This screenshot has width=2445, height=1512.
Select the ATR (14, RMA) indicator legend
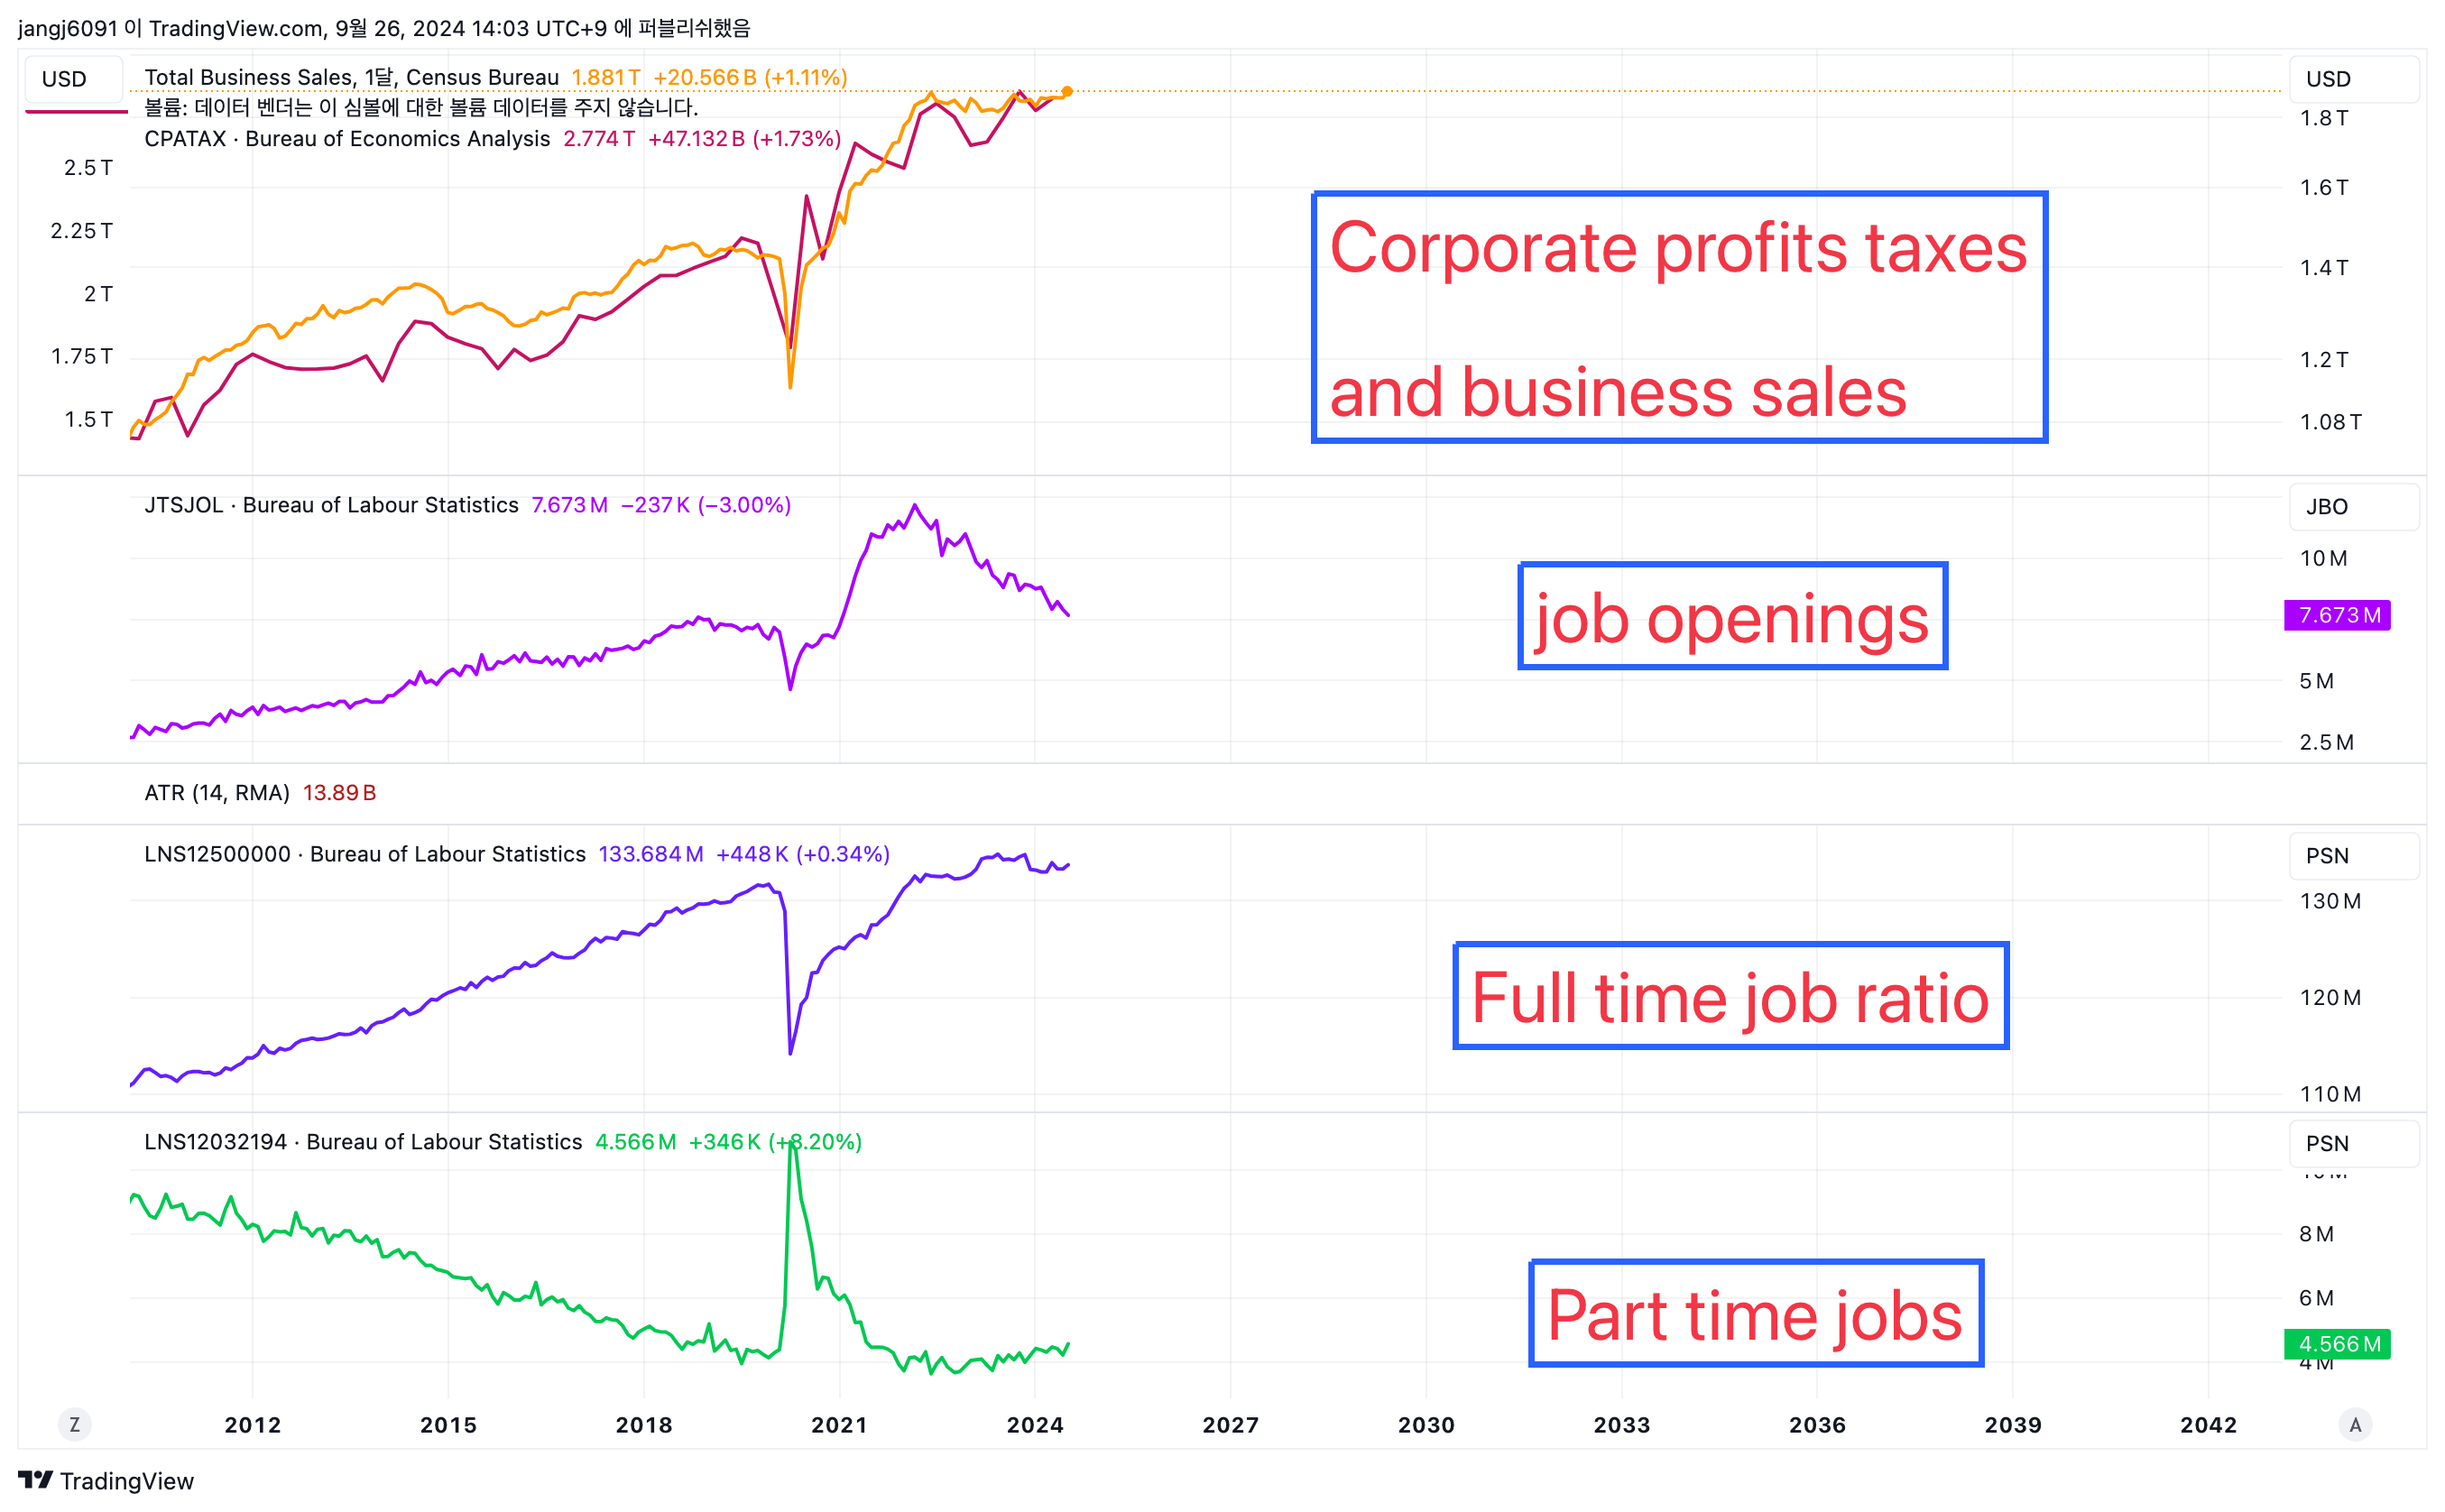pyautogui.click(x=216, y=793)
